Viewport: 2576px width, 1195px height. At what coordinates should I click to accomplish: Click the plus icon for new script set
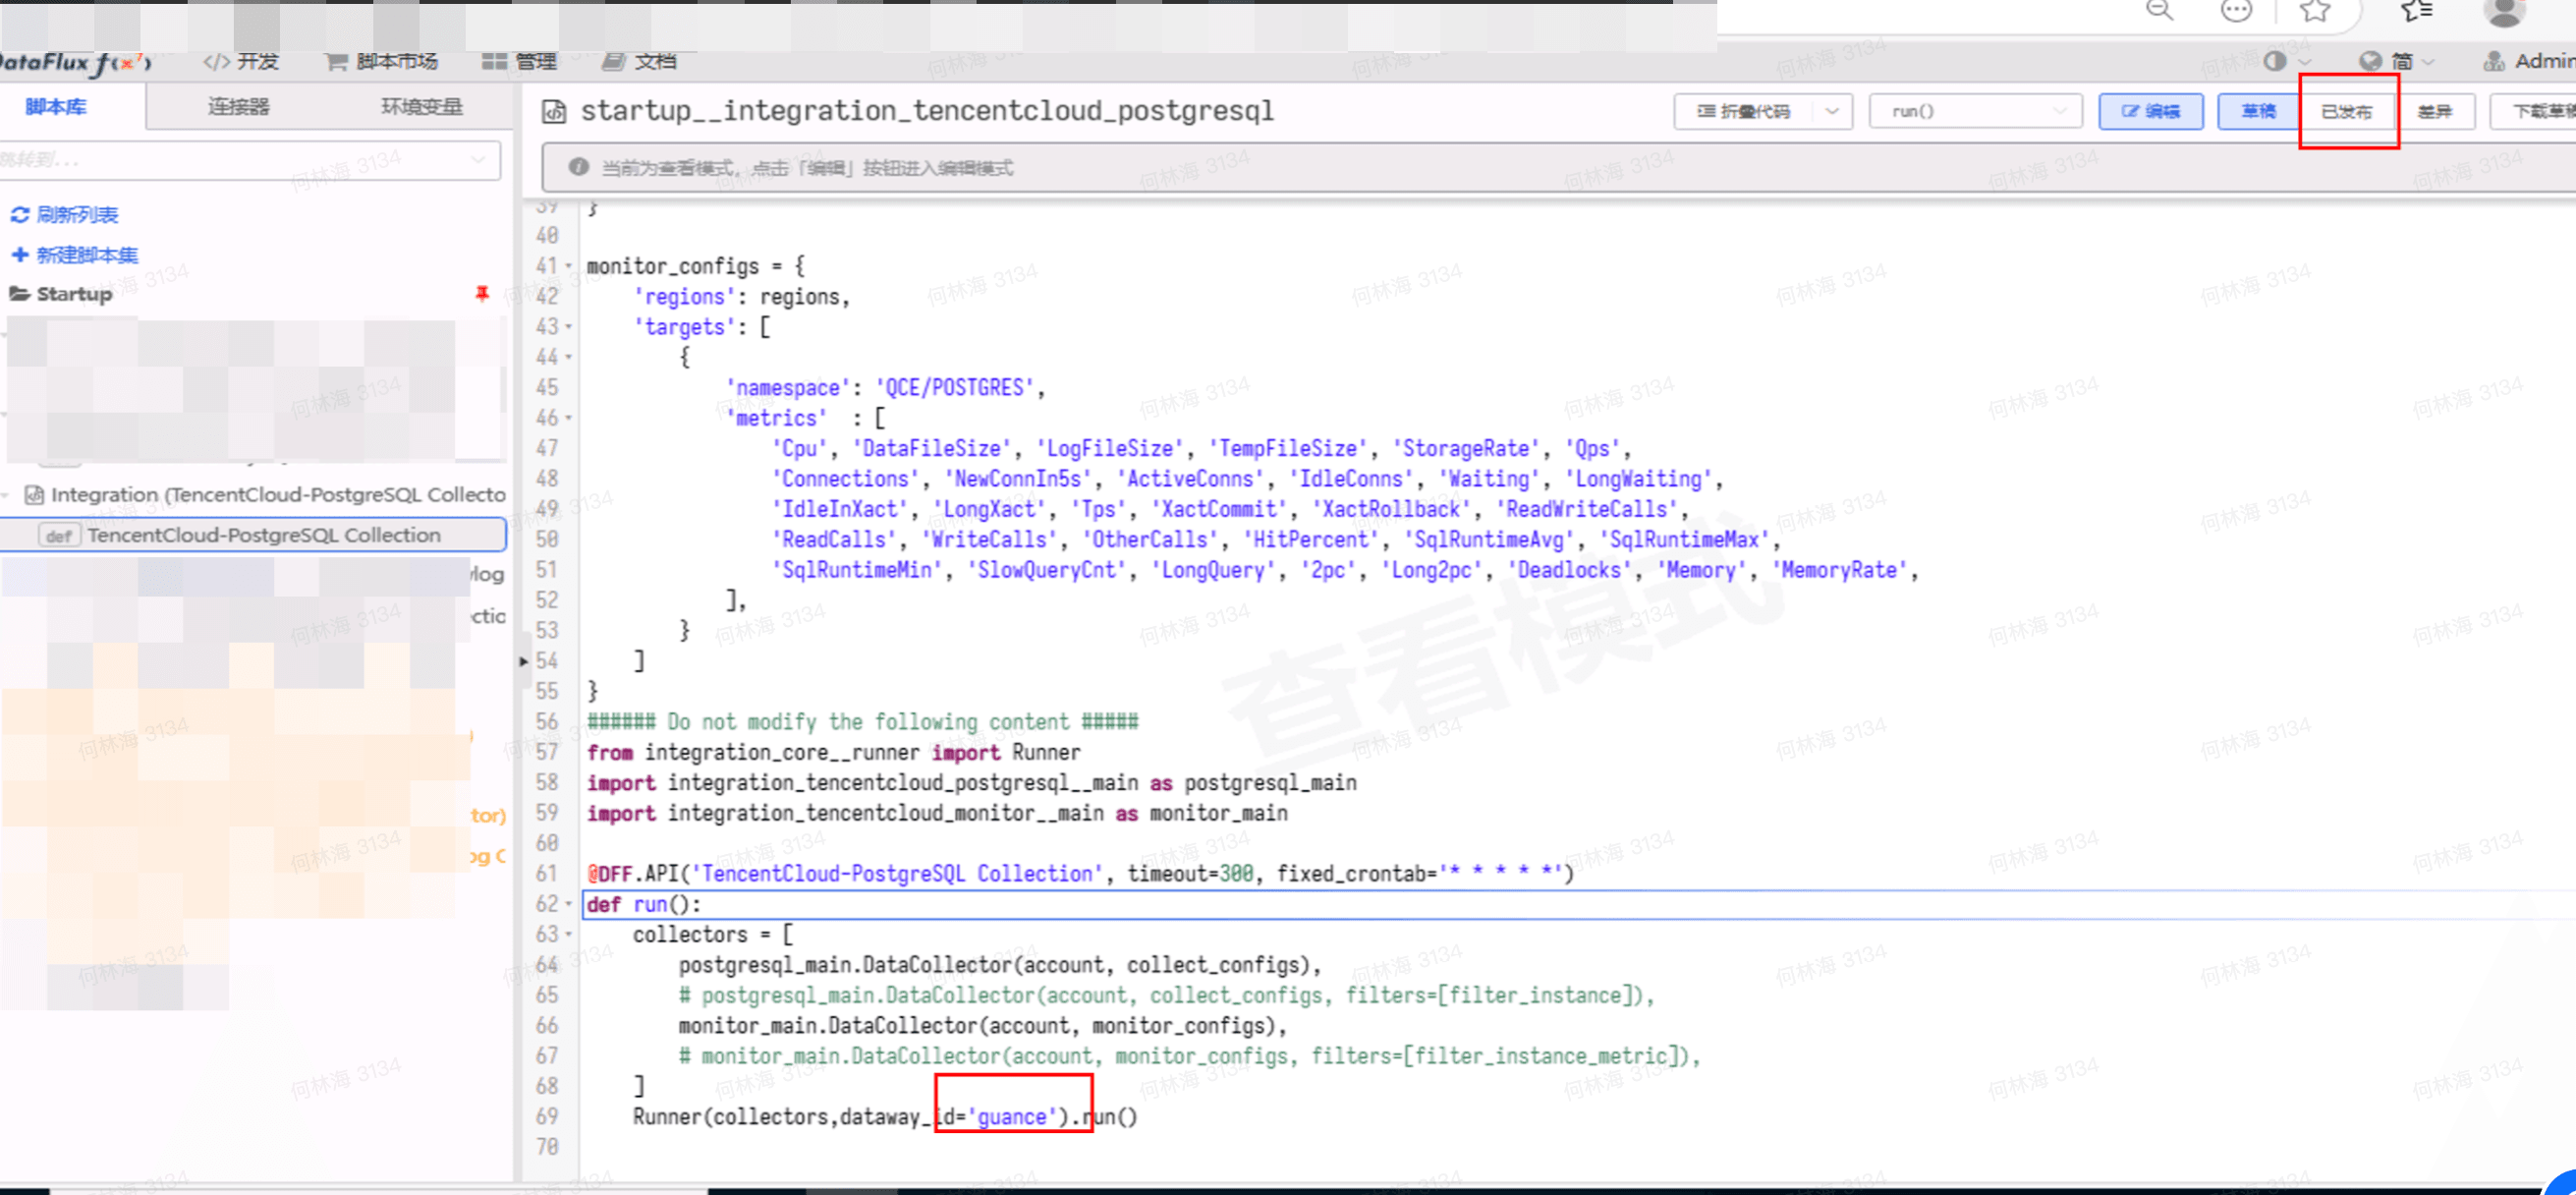pos(19,255)
